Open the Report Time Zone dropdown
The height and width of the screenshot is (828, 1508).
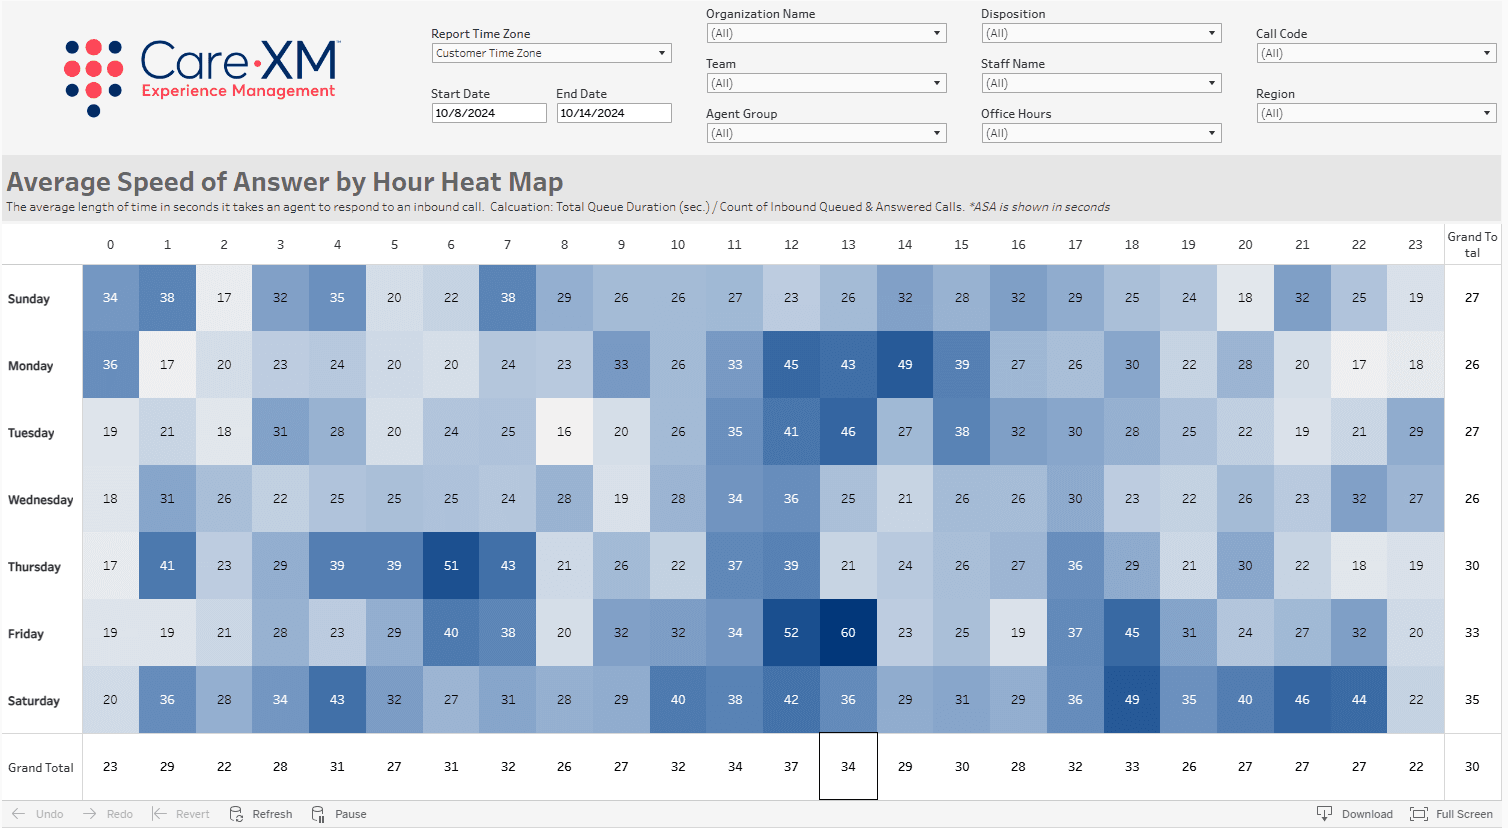coord(663,52)
